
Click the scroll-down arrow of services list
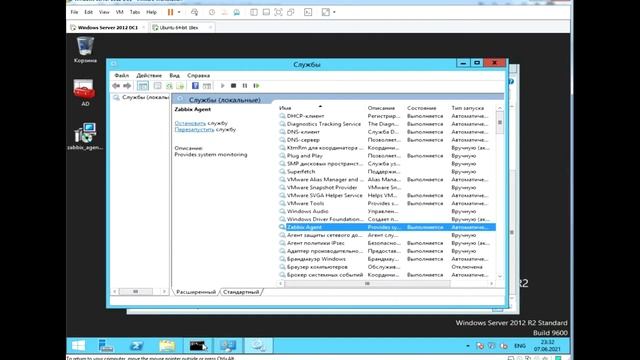[500, 276]
